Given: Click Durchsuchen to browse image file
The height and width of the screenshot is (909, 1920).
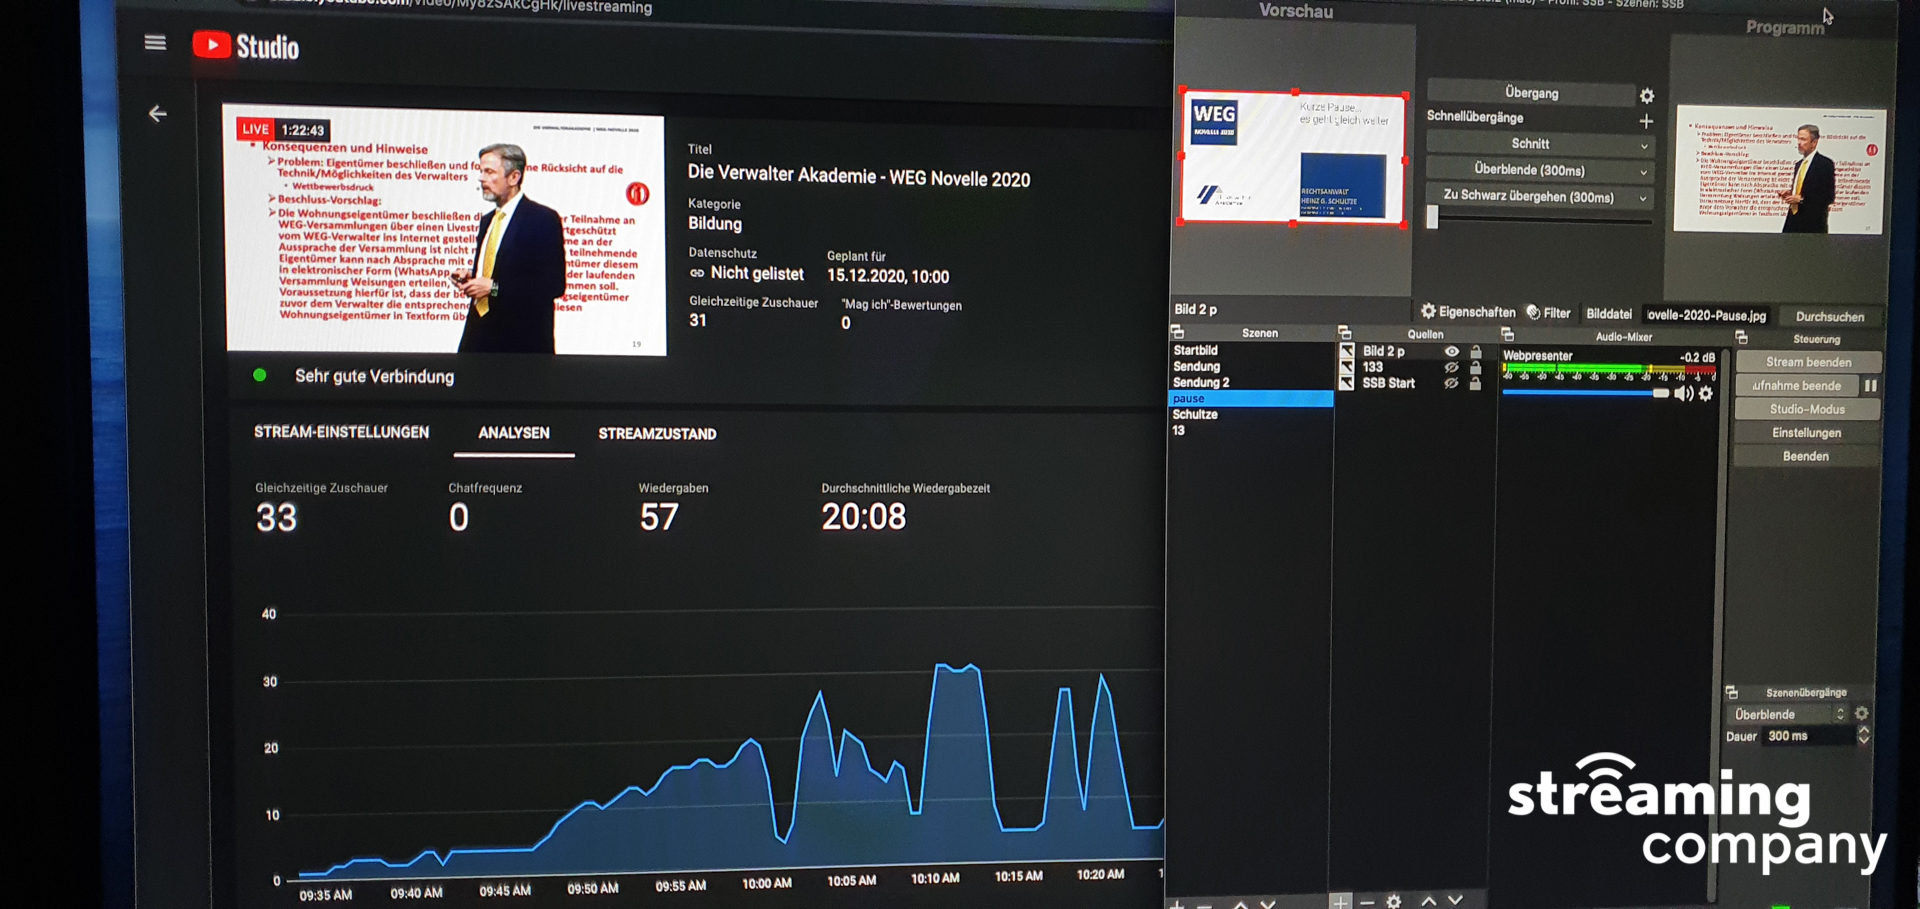Looking at the screenshot, I should (x=1830, y=317).
